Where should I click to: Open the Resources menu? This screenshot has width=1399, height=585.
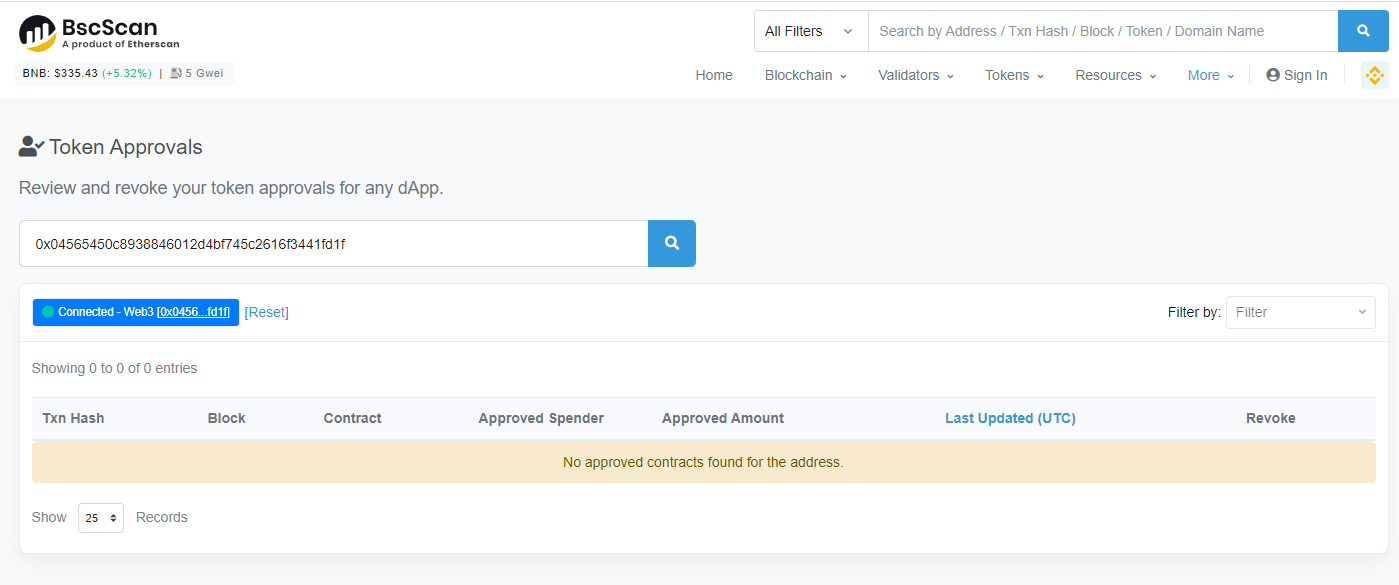[x=1115, y=75]
